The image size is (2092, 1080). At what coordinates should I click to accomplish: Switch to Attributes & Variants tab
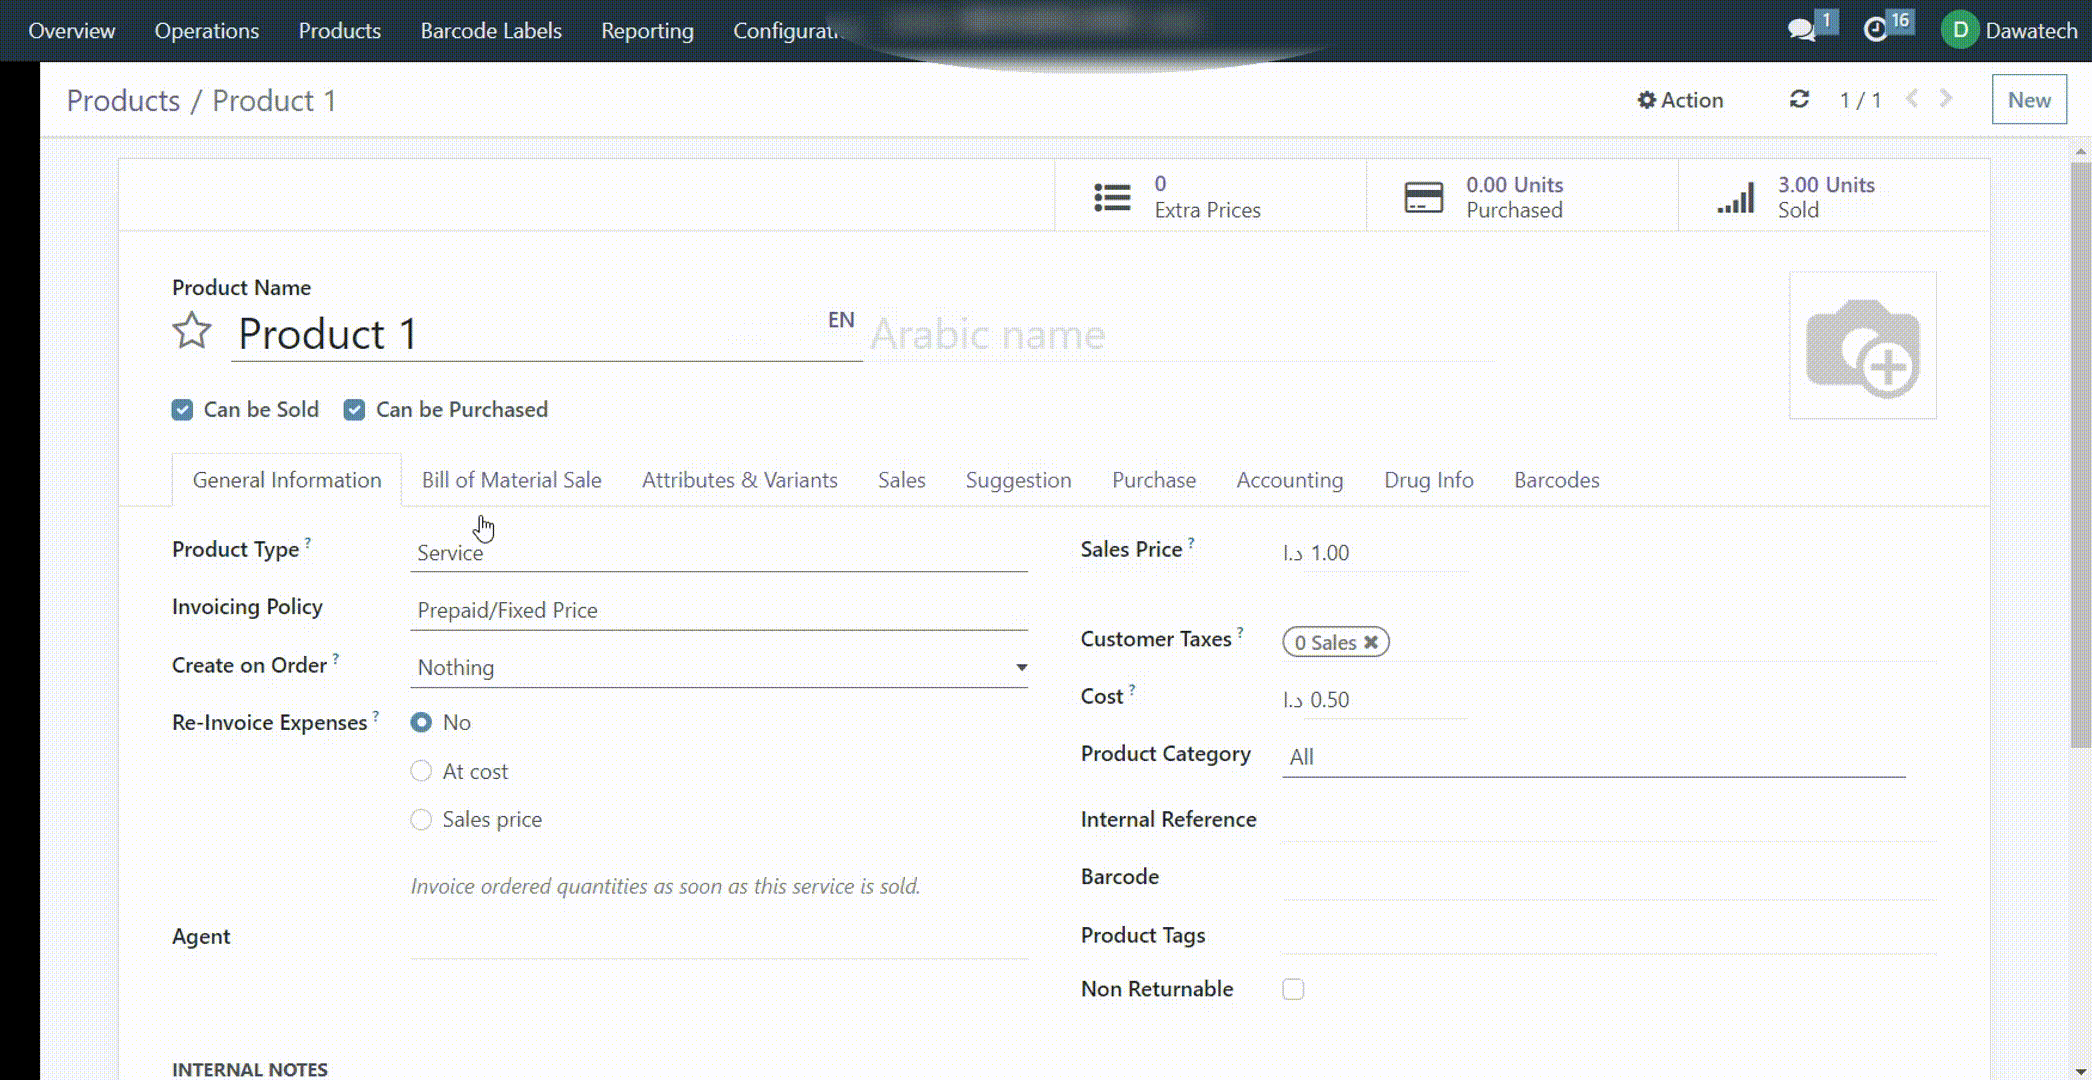pos(739,480)
